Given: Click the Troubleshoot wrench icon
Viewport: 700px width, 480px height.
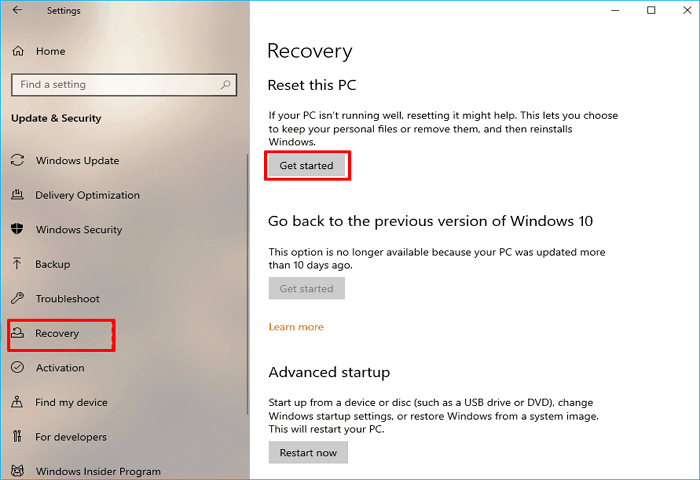Looking at the screenshot, I should pos(17,299).
